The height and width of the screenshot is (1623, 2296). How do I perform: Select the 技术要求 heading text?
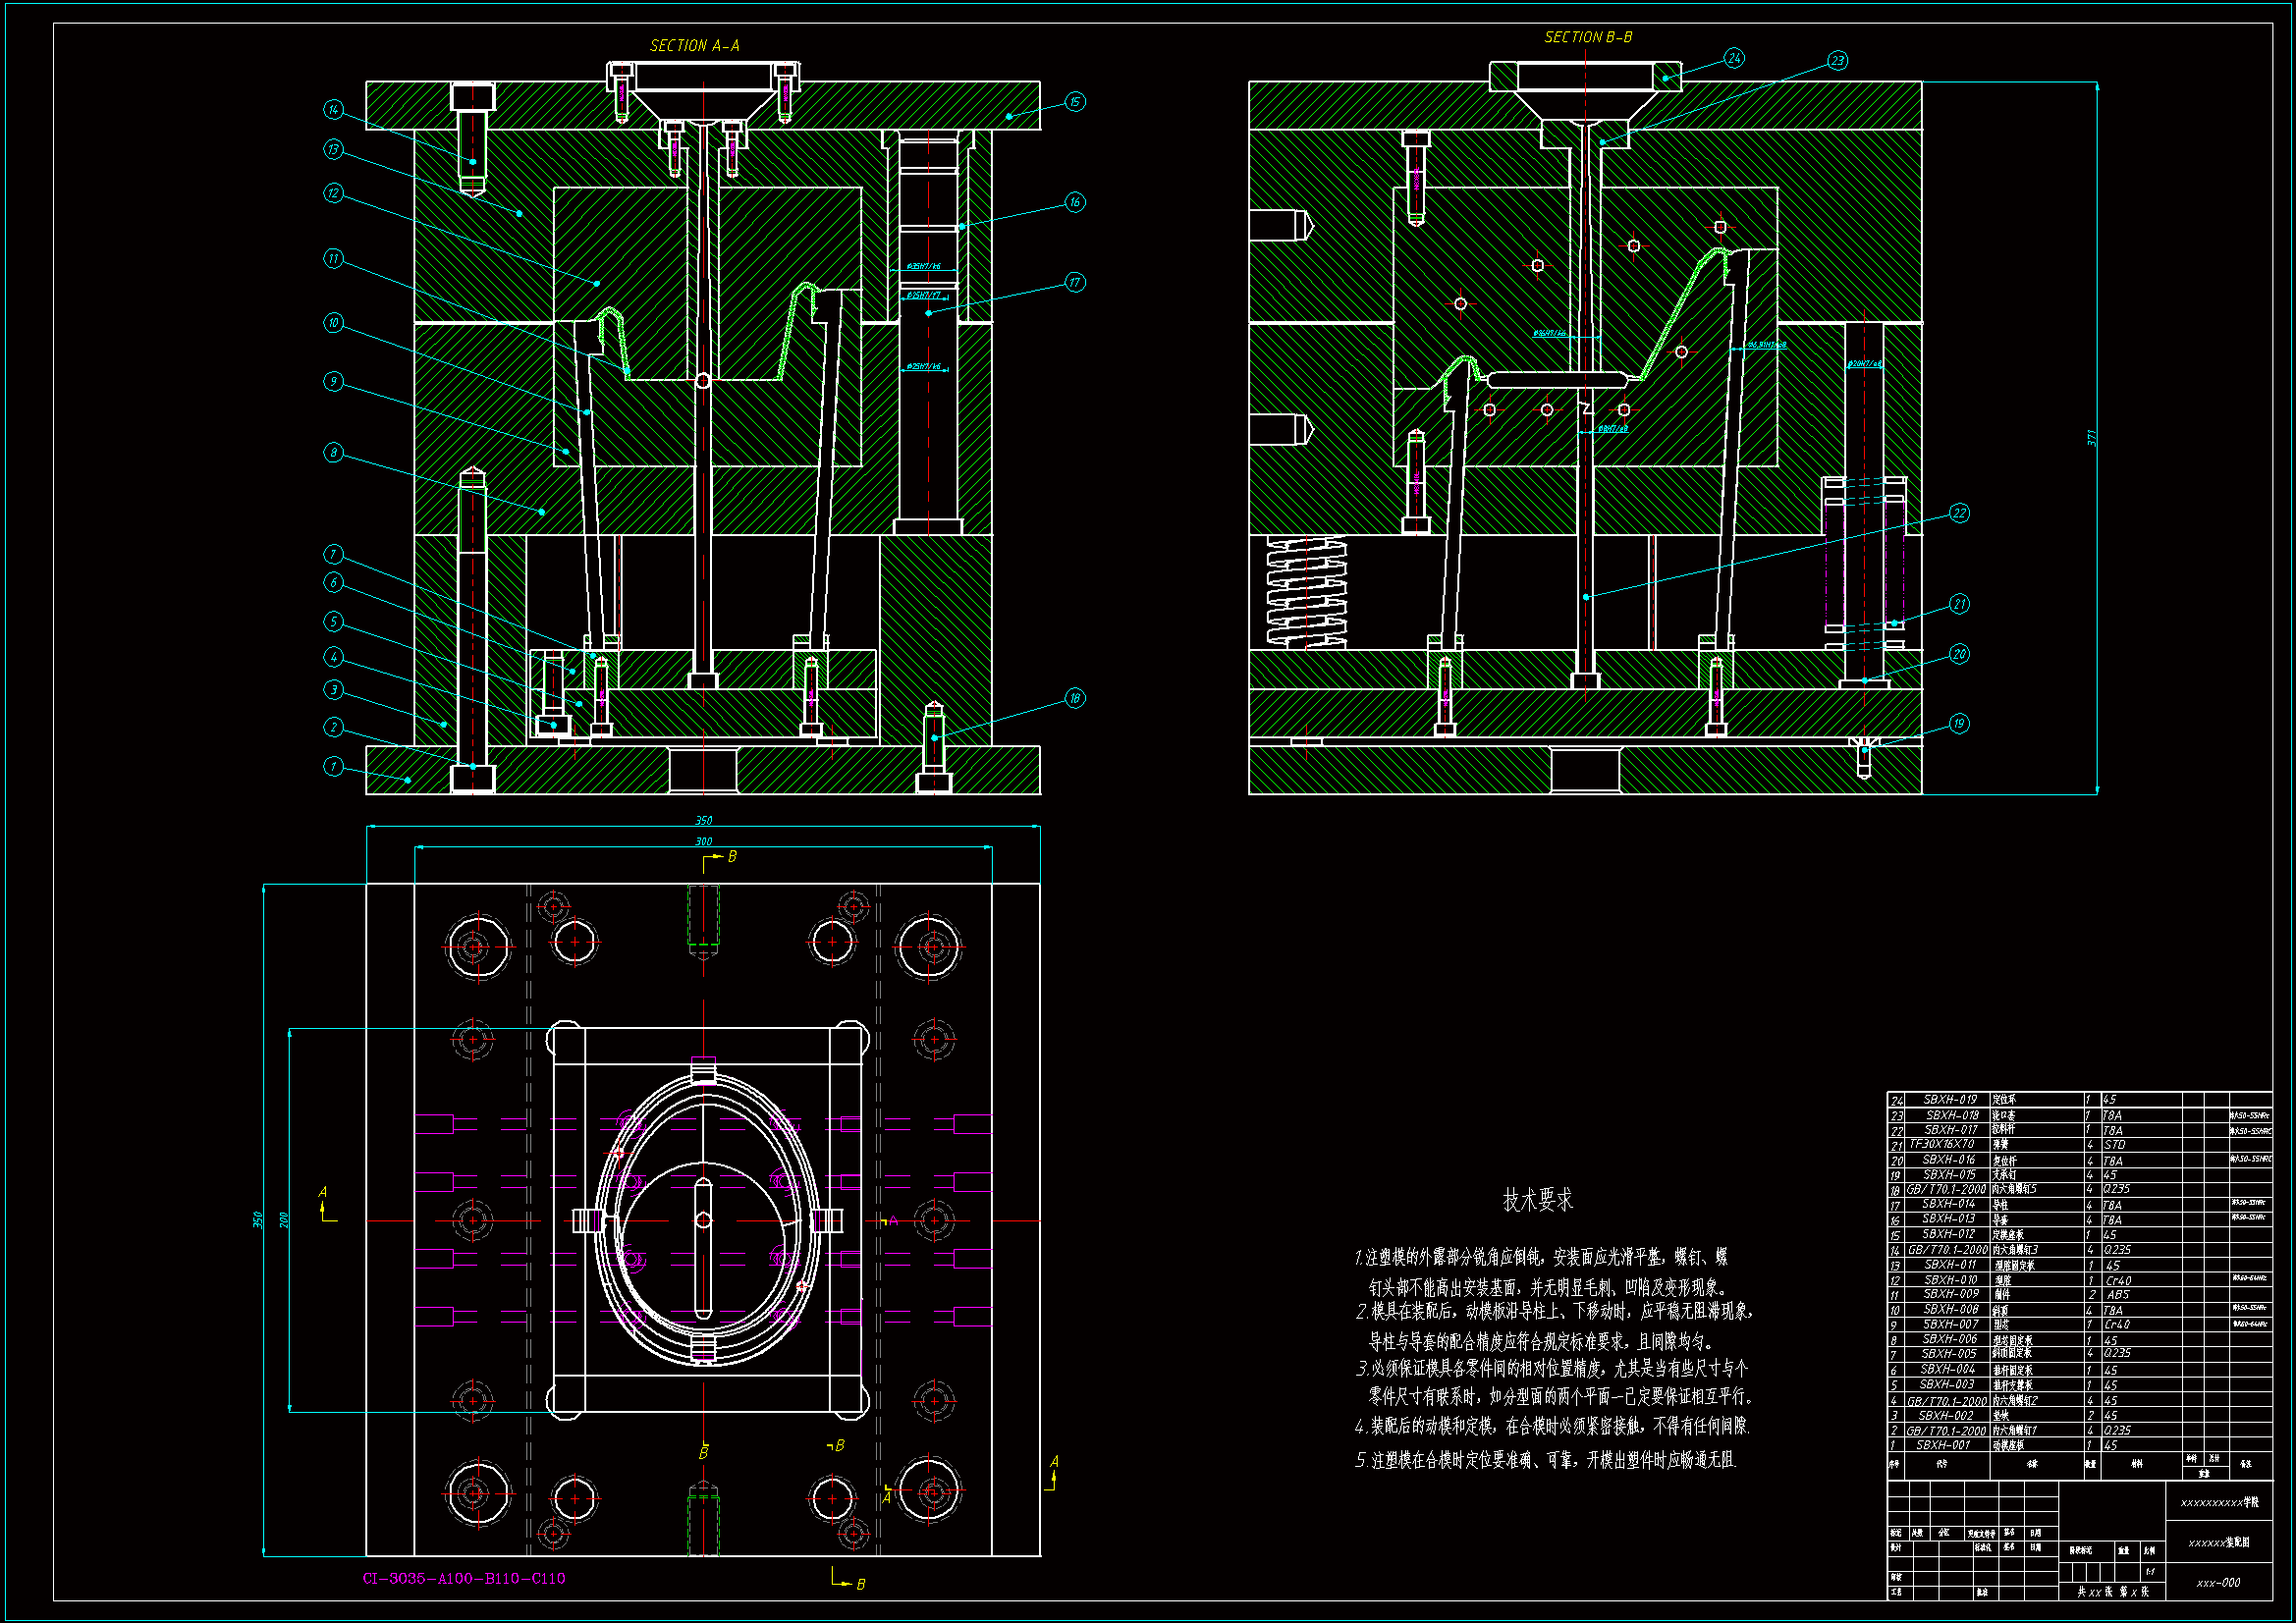(x=1537, y=1200)
